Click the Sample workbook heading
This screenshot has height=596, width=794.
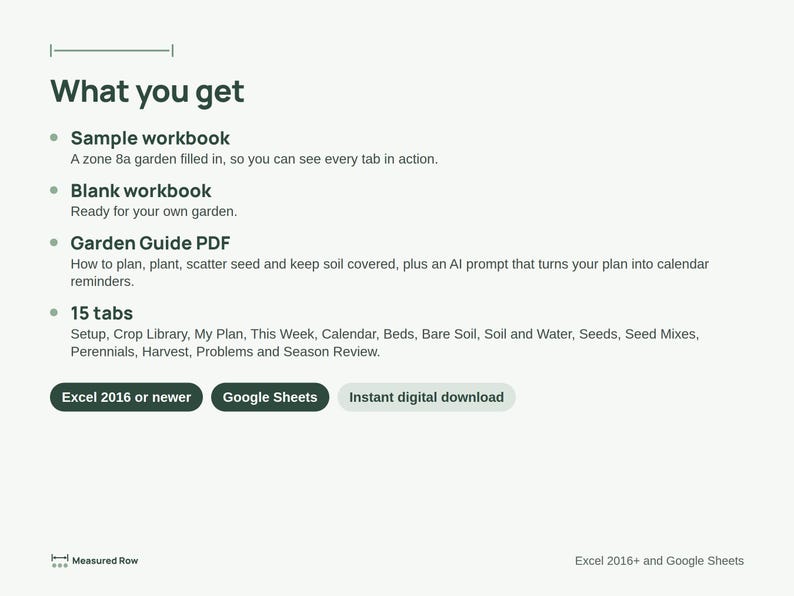[x=150, y=138]
